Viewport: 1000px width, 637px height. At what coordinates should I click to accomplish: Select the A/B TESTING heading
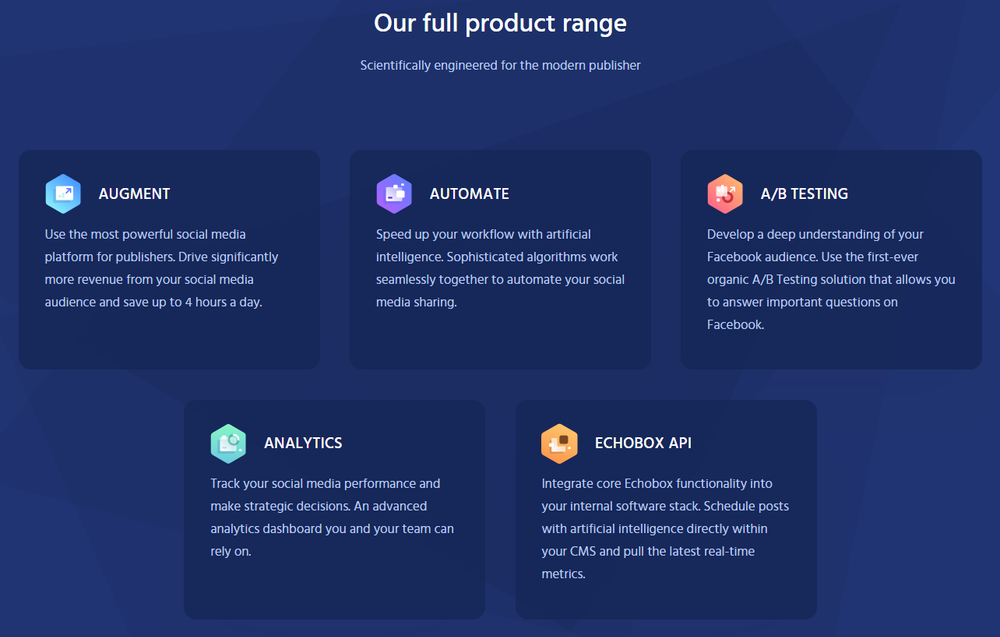pyautogui.click(x=804, y=194)
